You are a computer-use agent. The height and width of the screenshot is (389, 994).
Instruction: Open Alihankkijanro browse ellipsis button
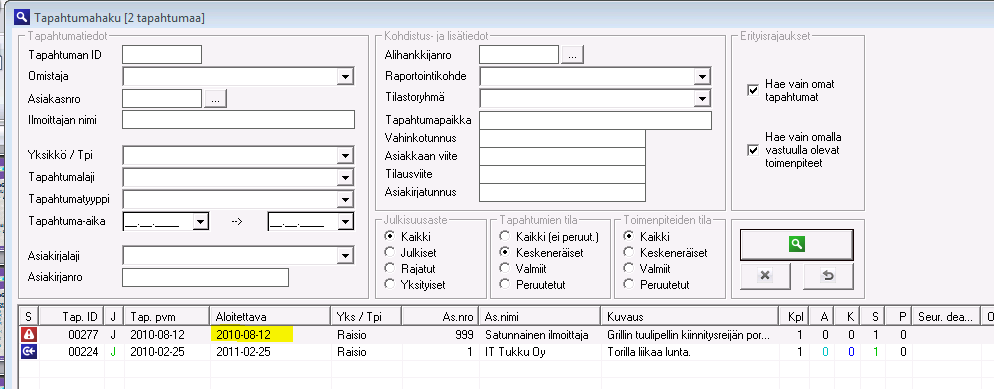572,55
